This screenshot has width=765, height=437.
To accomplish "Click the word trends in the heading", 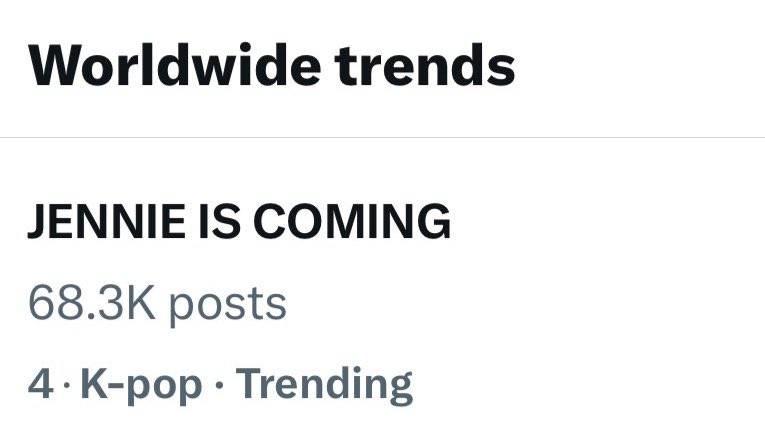I will point(425,66).
